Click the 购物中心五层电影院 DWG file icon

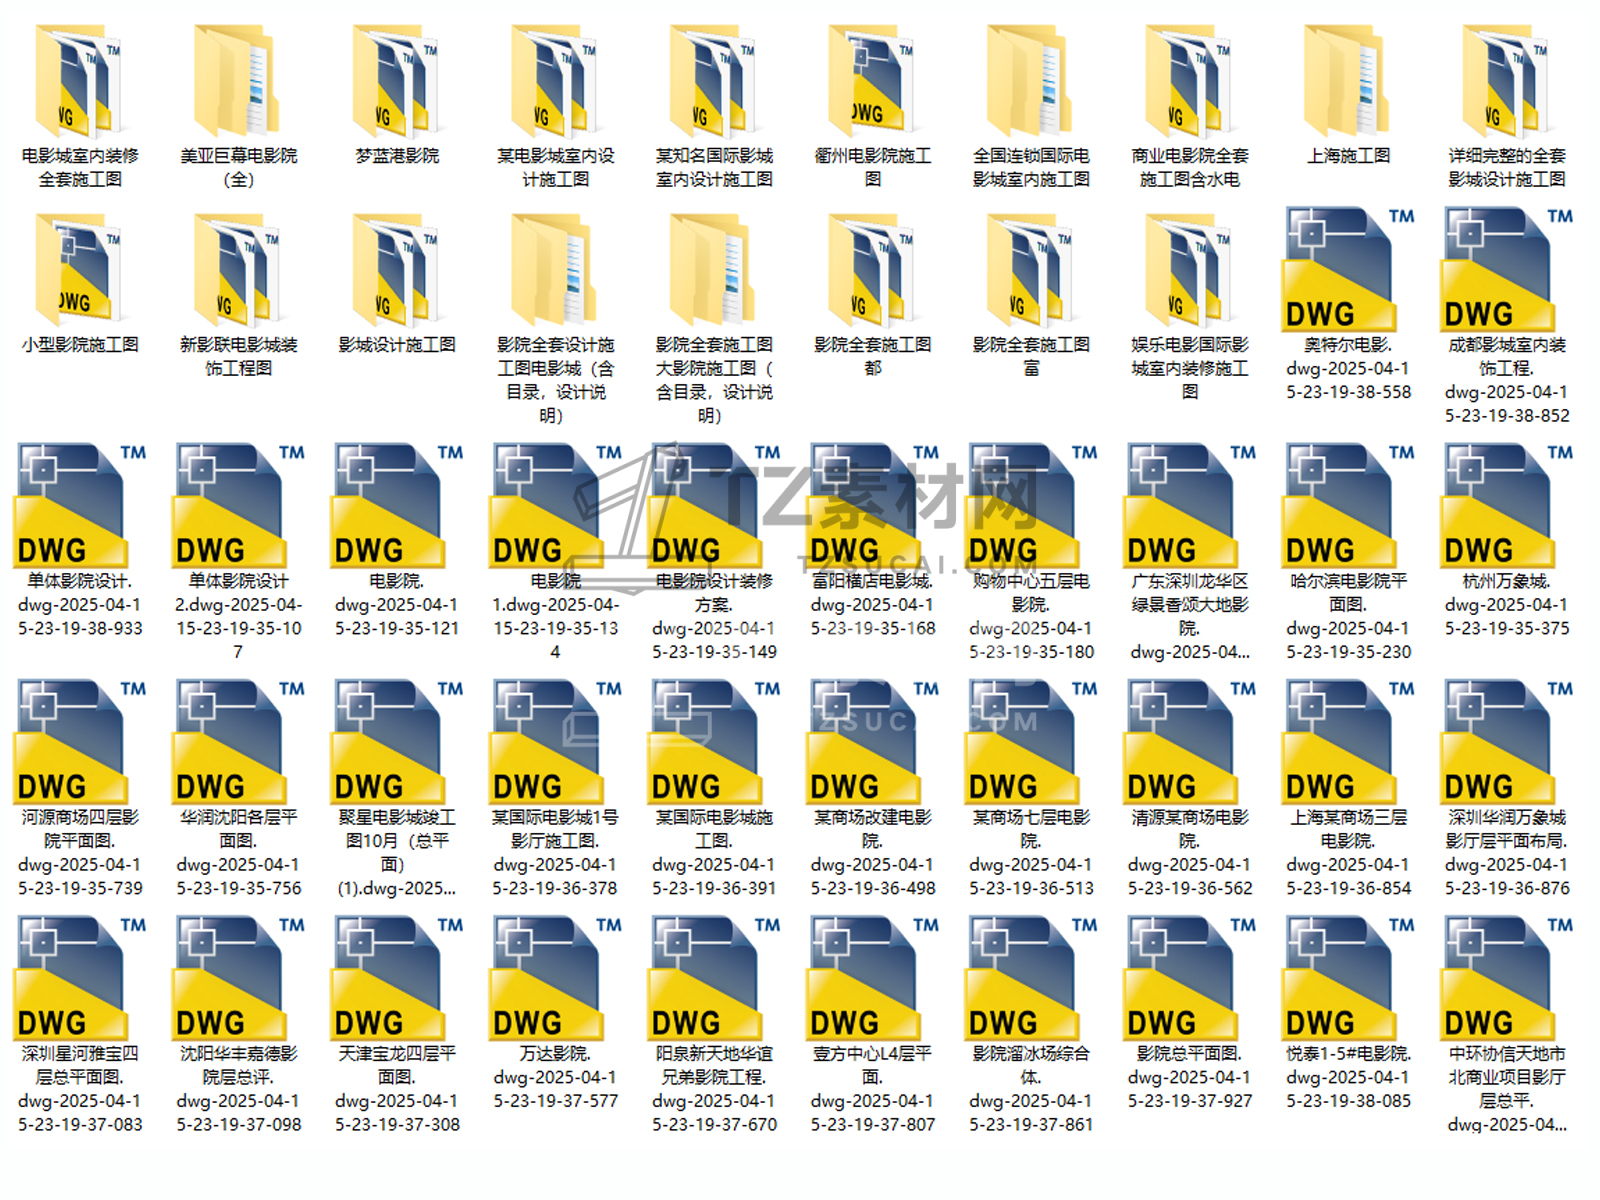(x=1031, y=505)
